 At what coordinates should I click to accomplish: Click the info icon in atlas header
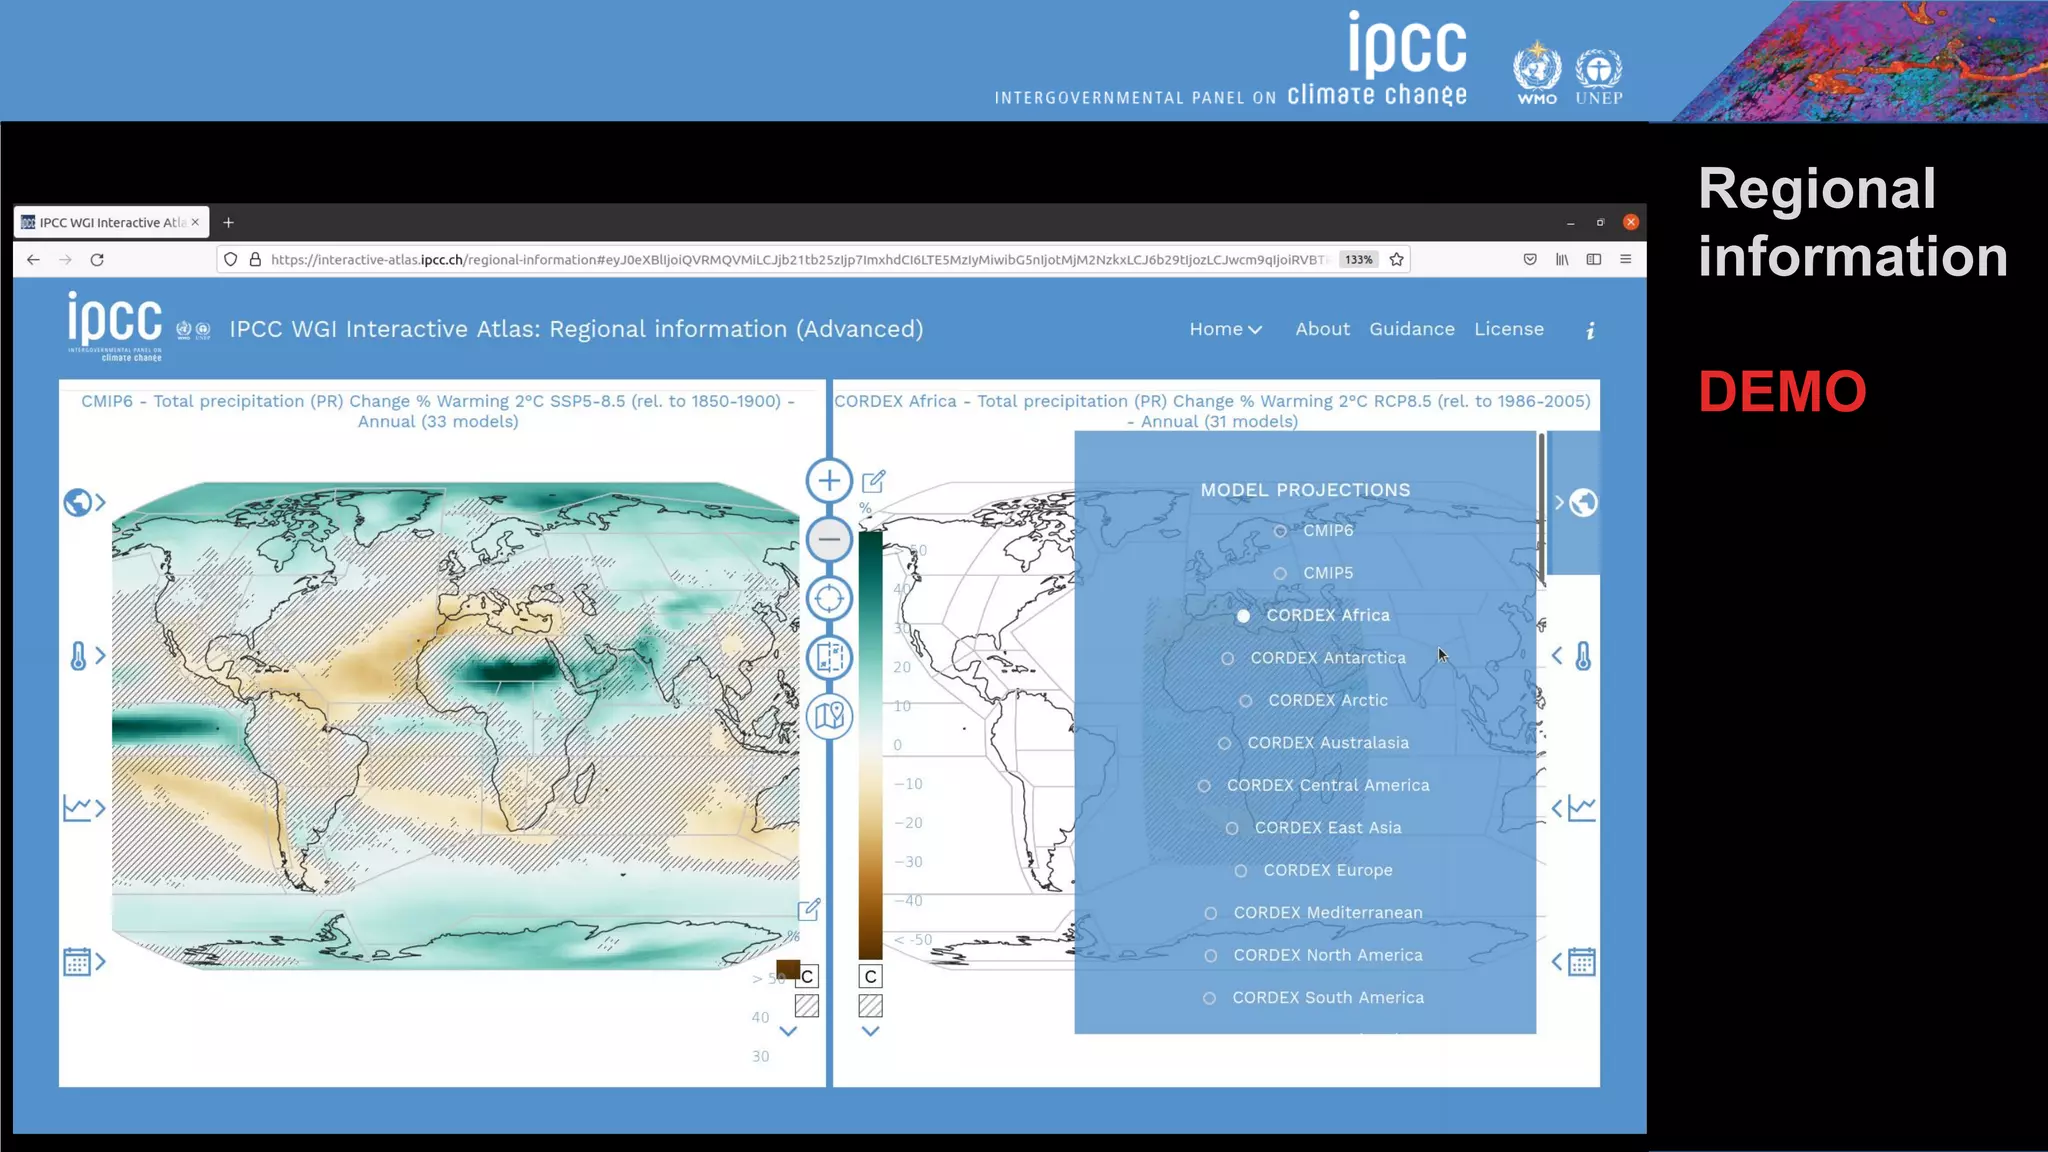(x=1590, y=330)
